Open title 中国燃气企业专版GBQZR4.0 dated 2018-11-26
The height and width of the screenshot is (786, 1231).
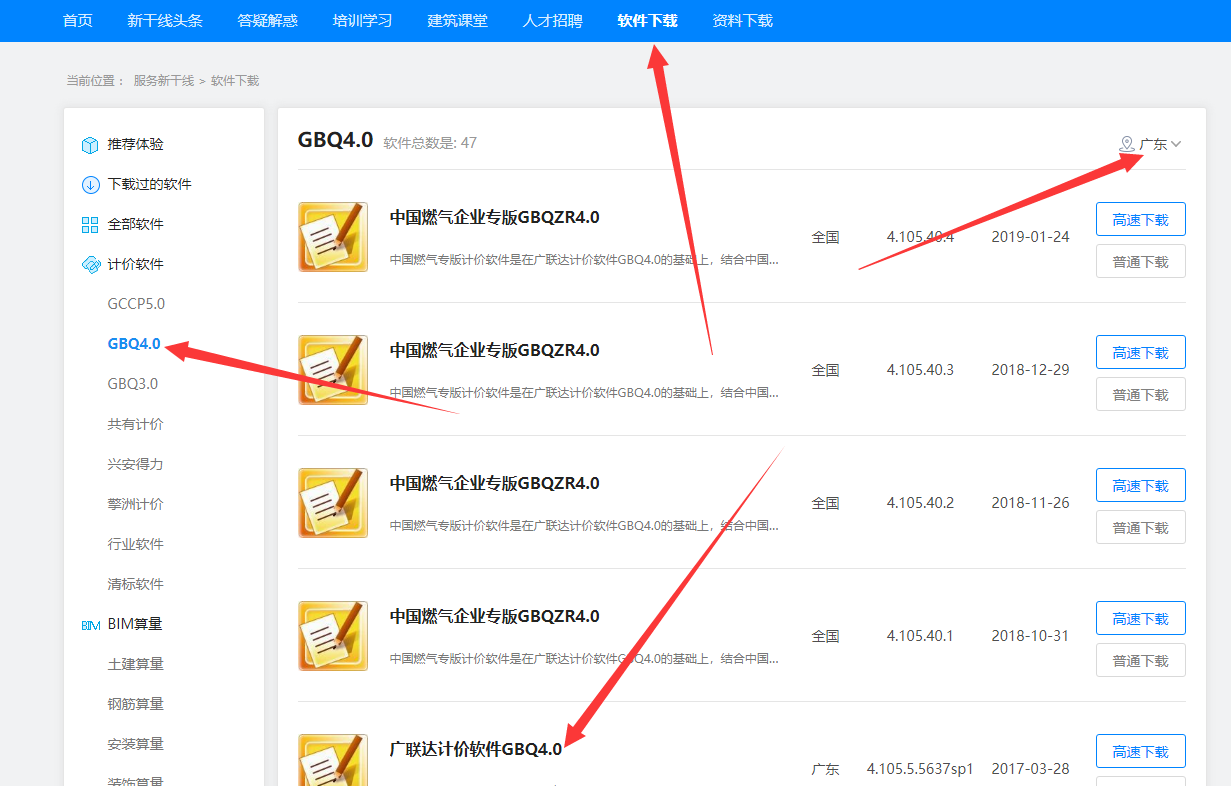(x=495, y=483)
